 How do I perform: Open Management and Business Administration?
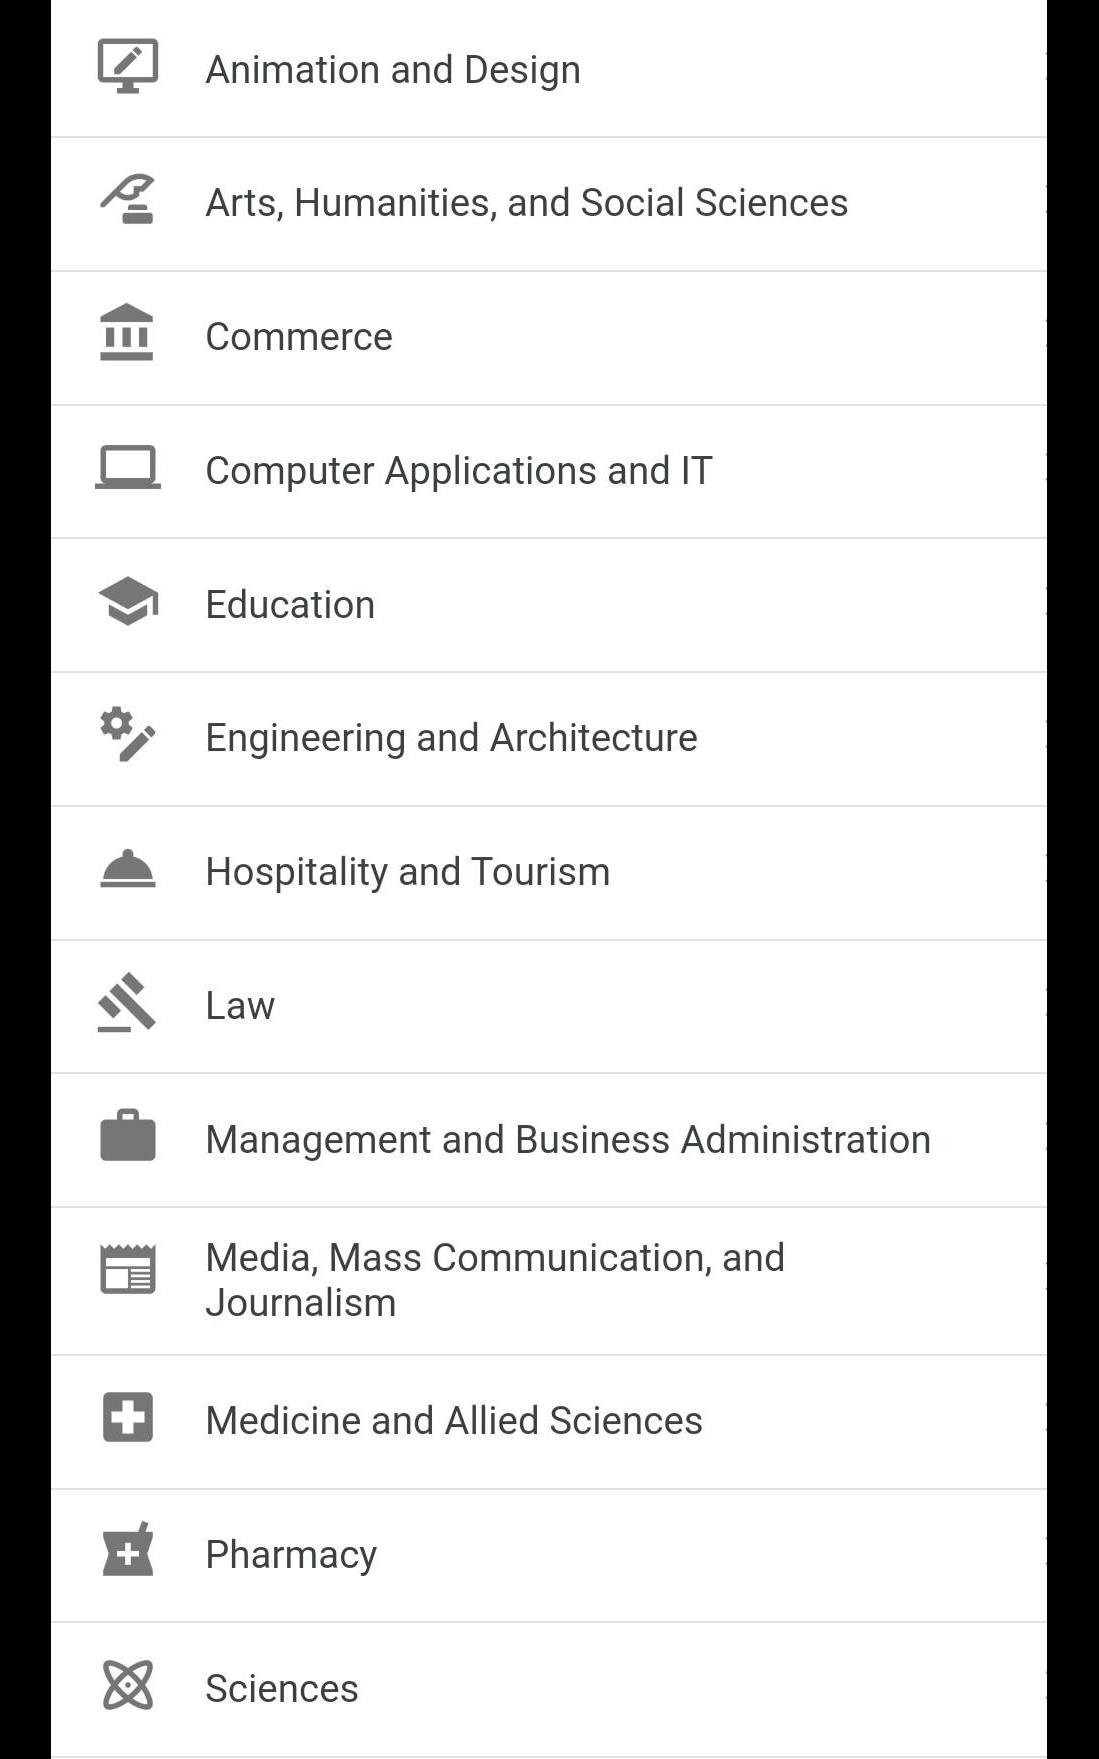[x=568, y=1140]
